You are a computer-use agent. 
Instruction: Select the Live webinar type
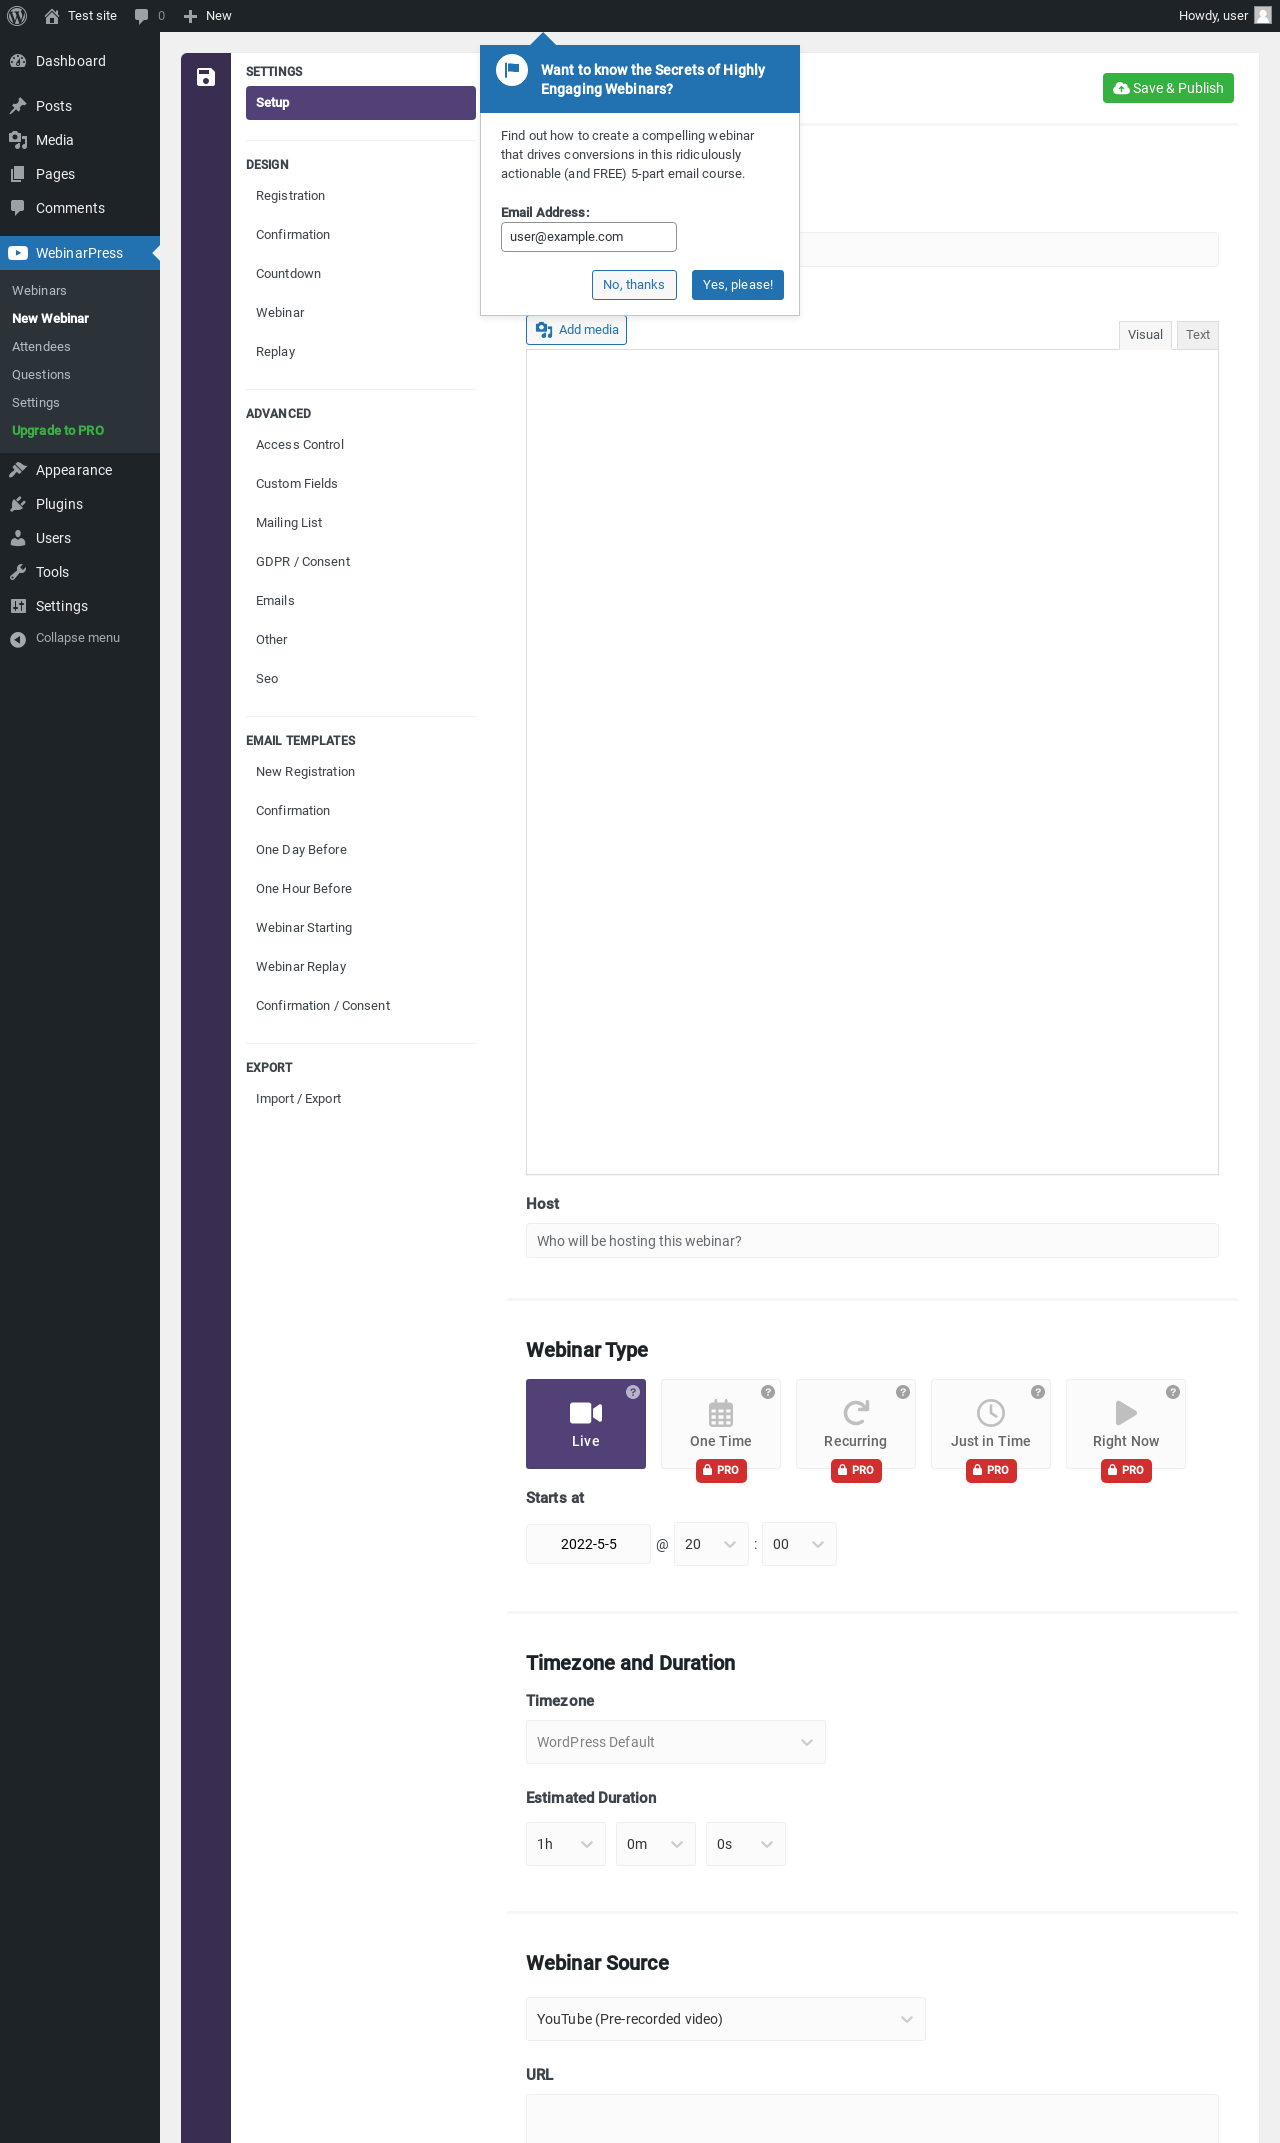pos(586,1424)
